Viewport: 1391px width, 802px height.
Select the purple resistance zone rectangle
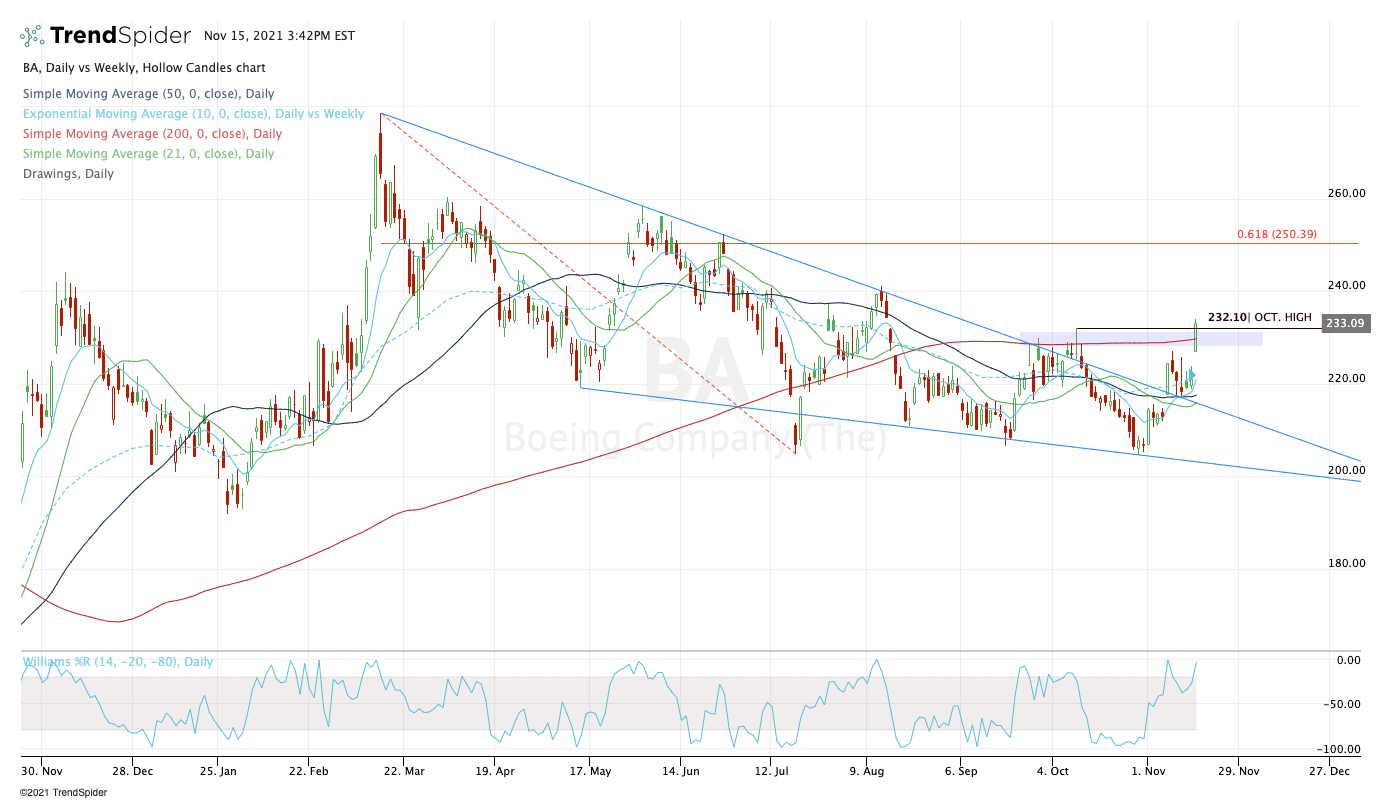tap(1141, 339)
